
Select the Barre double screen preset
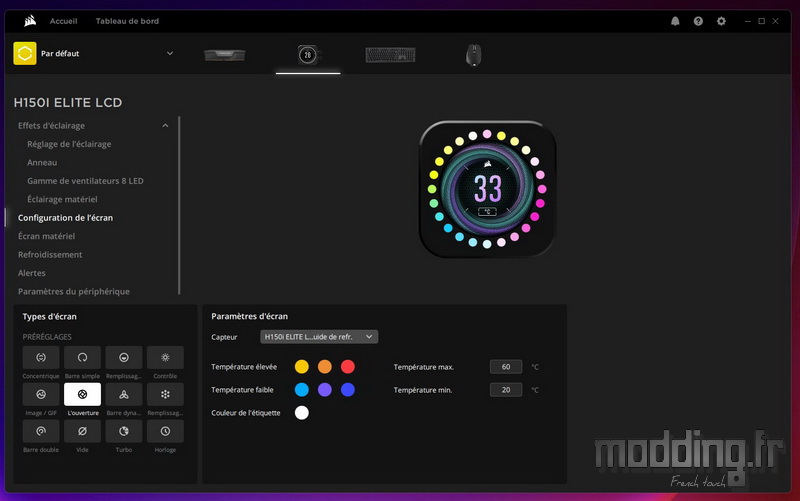coord(41,431)
